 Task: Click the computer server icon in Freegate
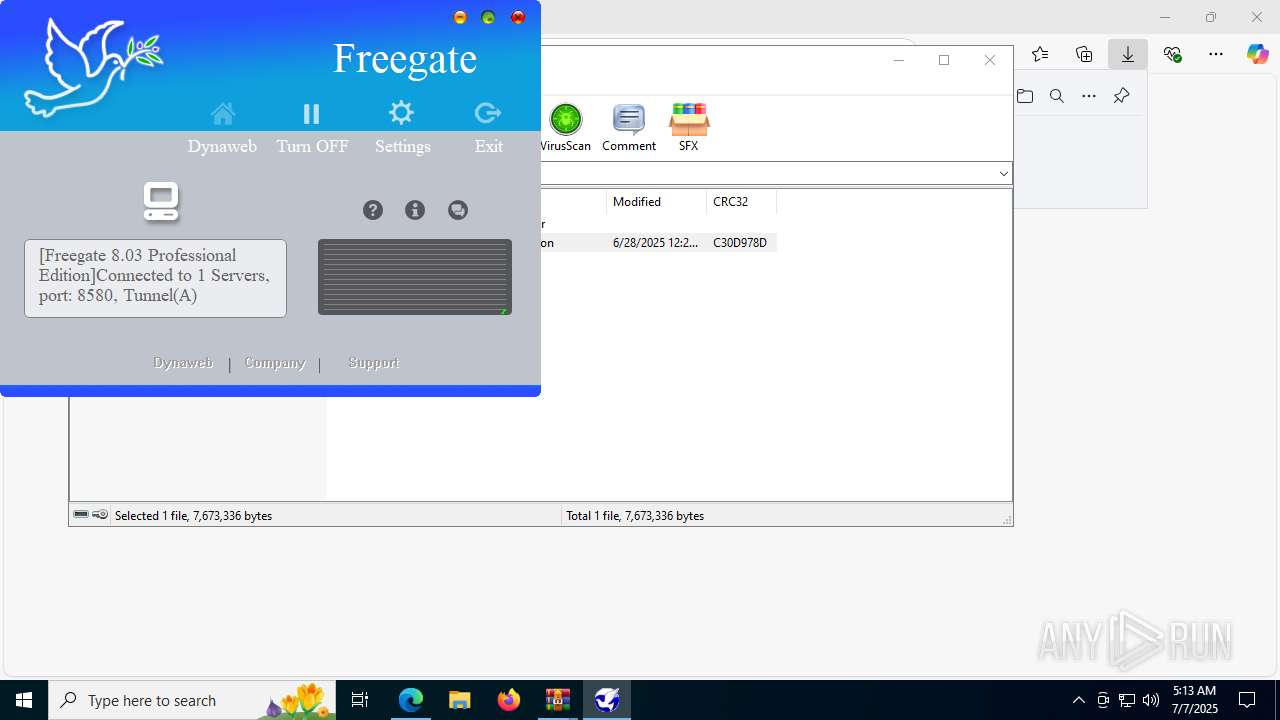[161, 202]
